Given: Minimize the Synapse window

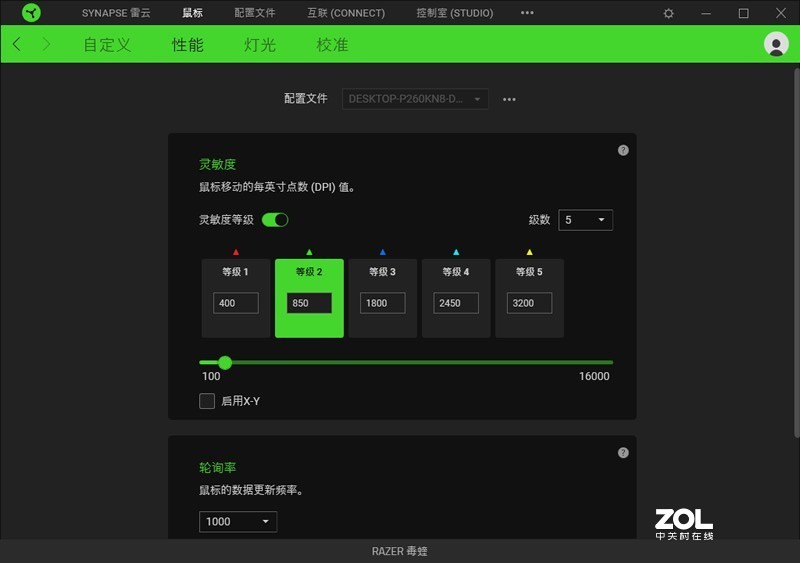Looking at the screenshot, I should point(706,13).
